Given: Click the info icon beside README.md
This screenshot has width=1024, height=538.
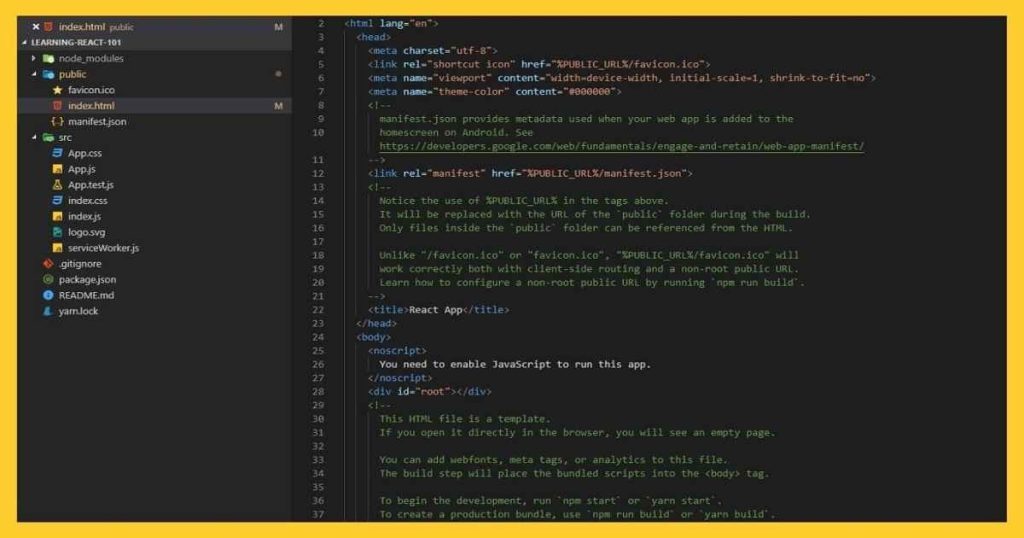Looking at the screenshot, I should pos(48,295).
